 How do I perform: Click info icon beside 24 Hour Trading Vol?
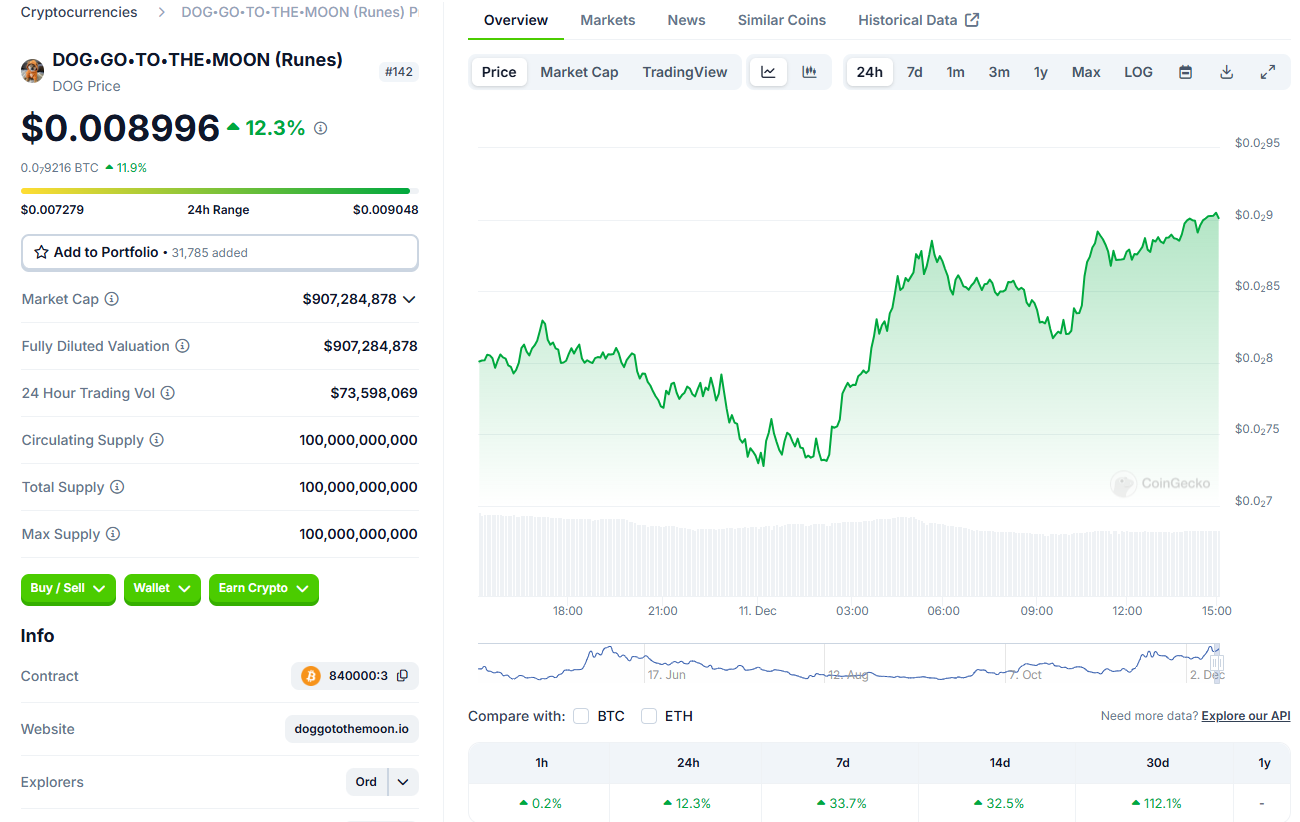point(168,393)
